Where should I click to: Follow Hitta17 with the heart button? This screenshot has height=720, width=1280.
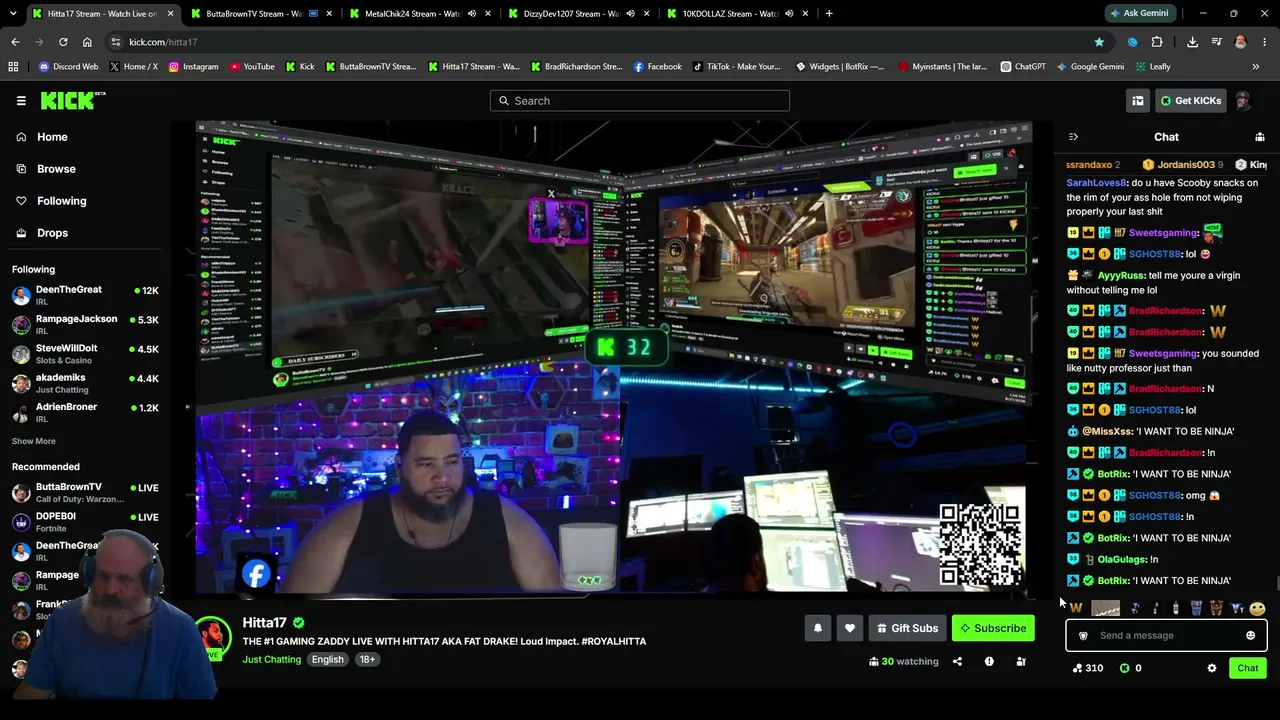click(850, 628)
